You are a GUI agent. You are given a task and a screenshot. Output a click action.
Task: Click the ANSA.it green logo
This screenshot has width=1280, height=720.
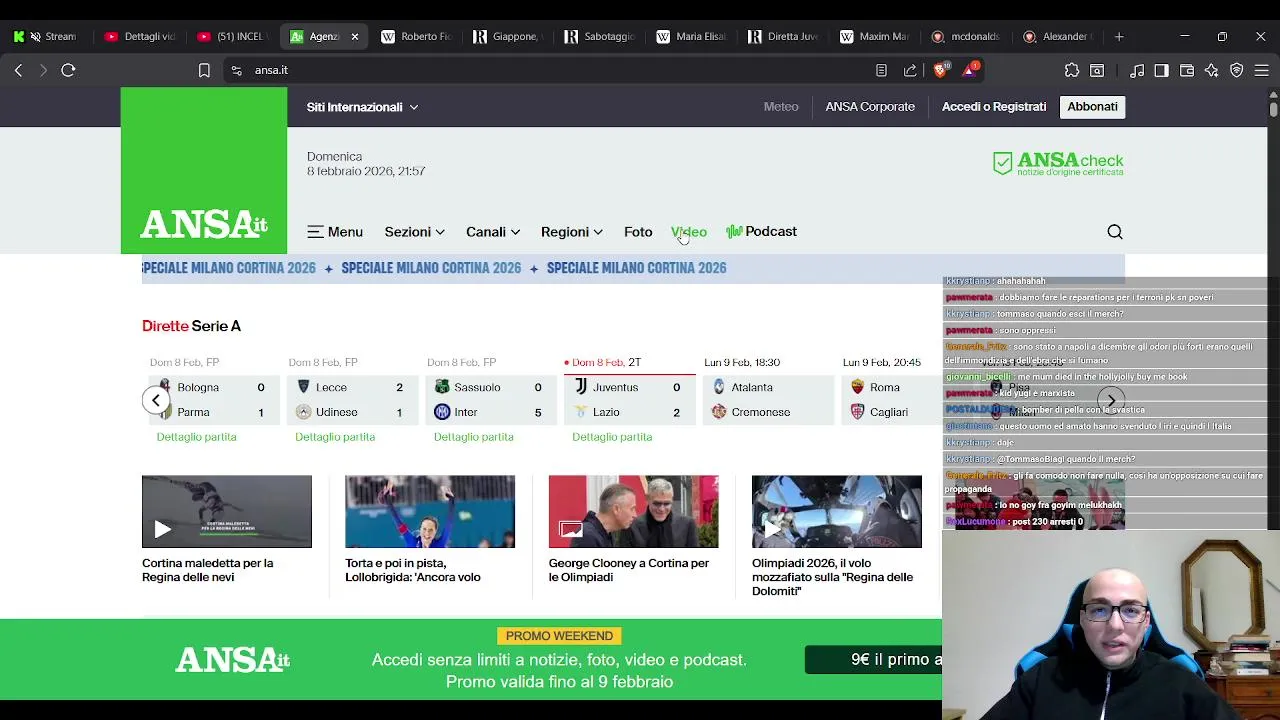204,171
